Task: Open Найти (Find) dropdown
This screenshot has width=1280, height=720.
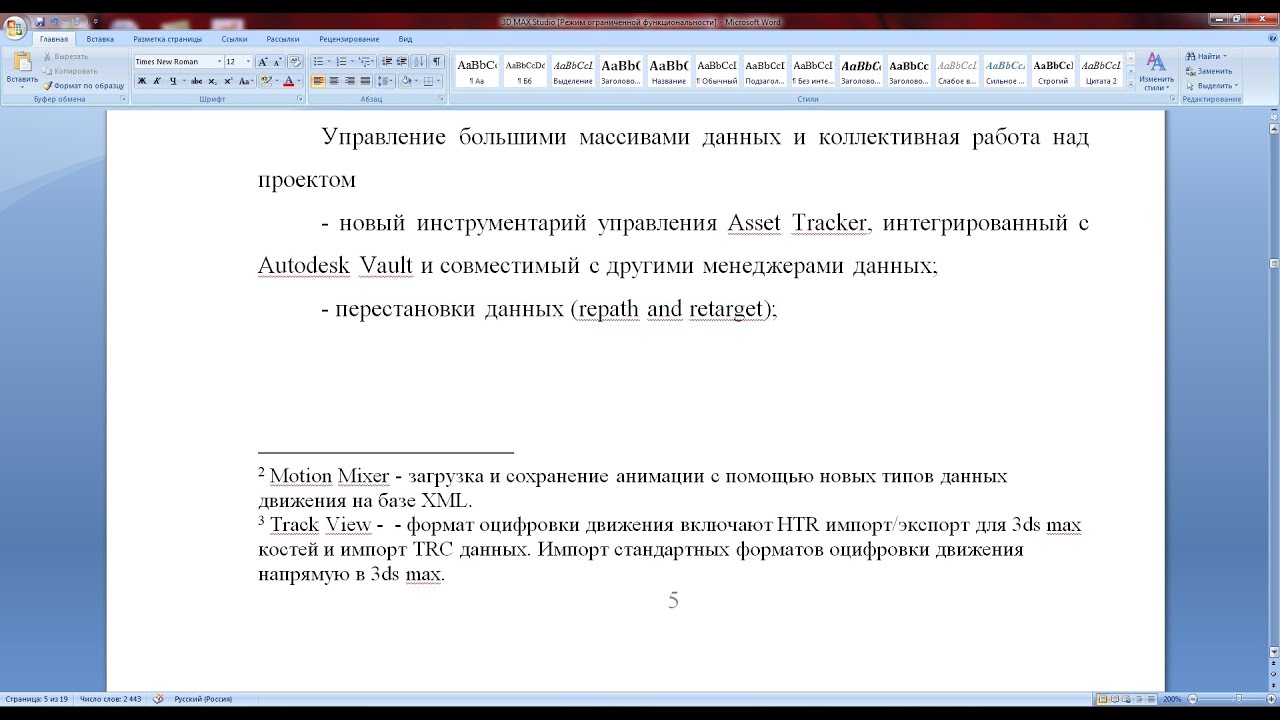Action: (1206, 56)
